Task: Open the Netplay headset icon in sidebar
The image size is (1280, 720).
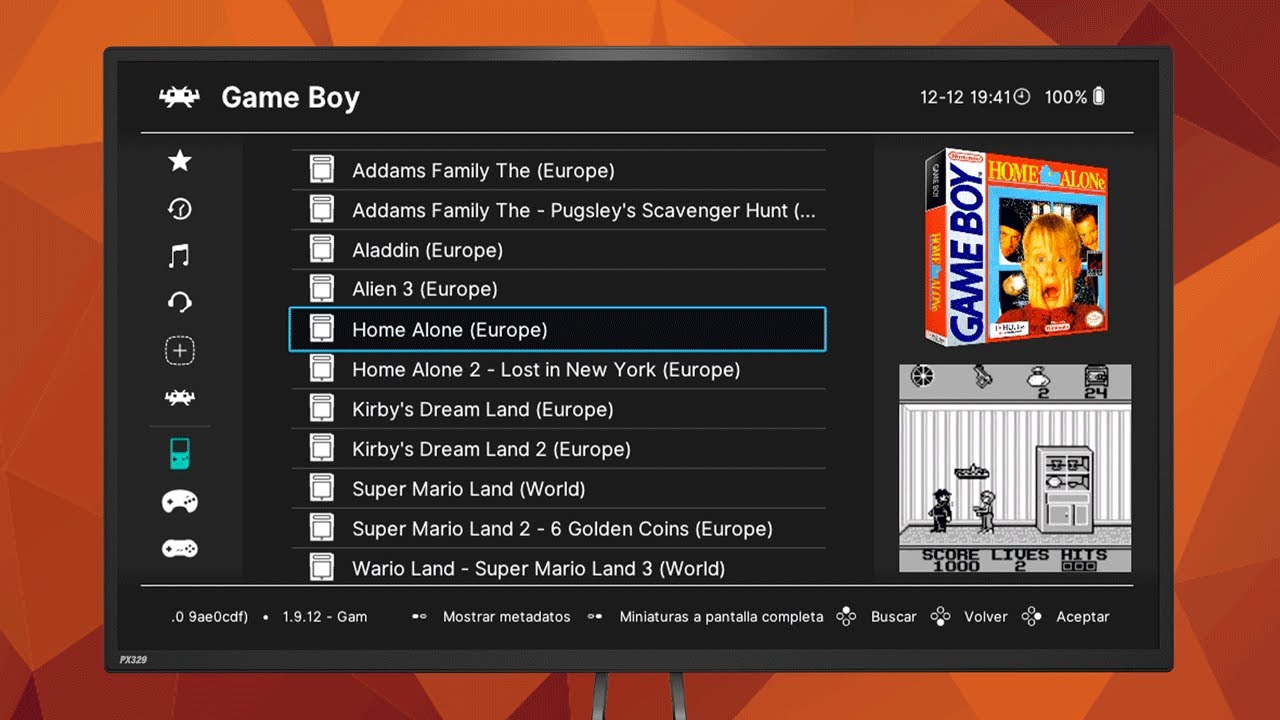Action: click(180, 302)
